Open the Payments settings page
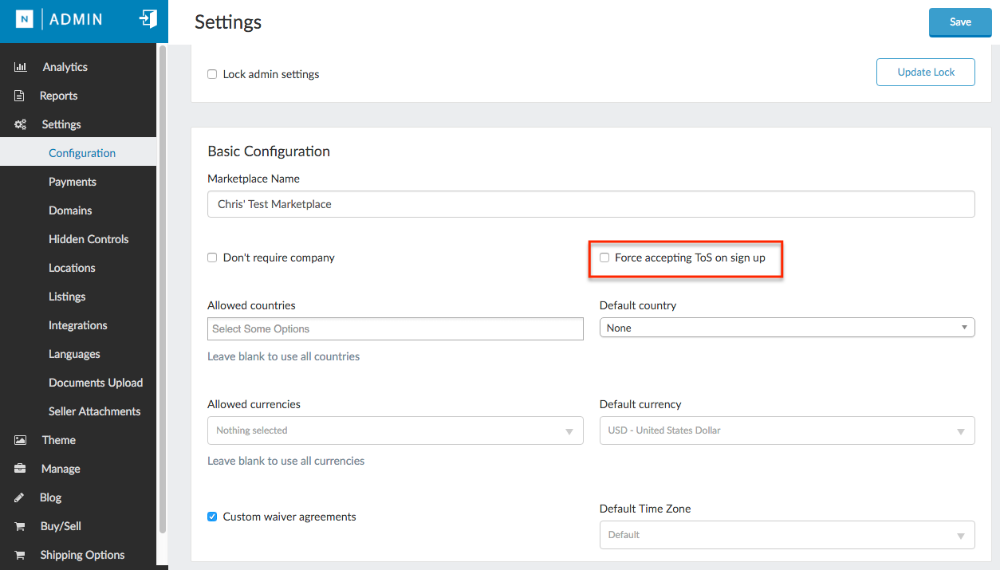This screenshot has height=570, width=1000. (x=72, y=182)
